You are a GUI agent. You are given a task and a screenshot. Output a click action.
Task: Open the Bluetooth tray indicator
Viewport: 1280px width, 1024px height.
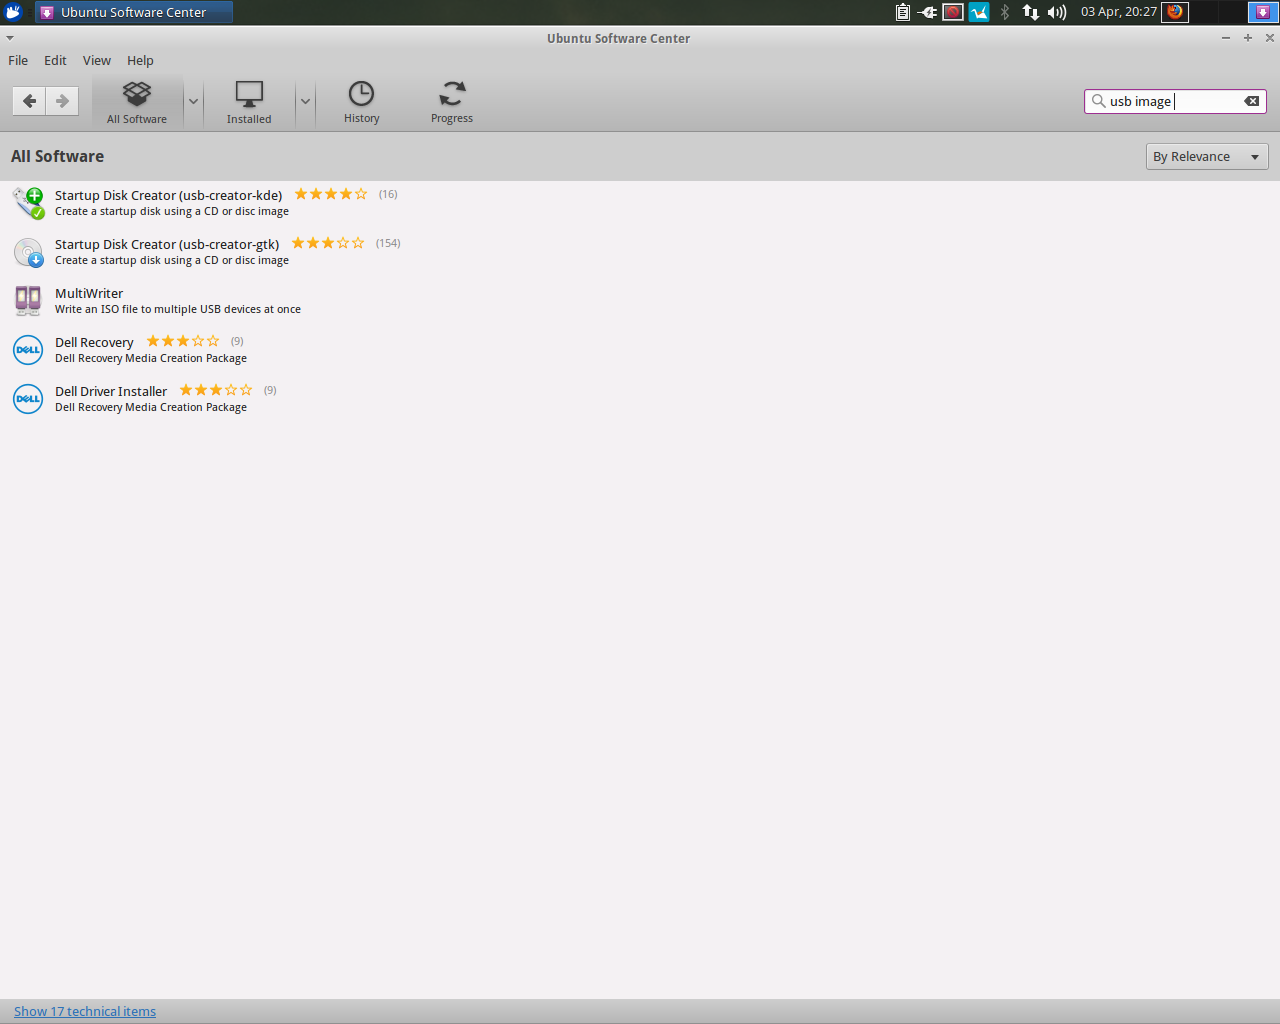[1005, 12]
